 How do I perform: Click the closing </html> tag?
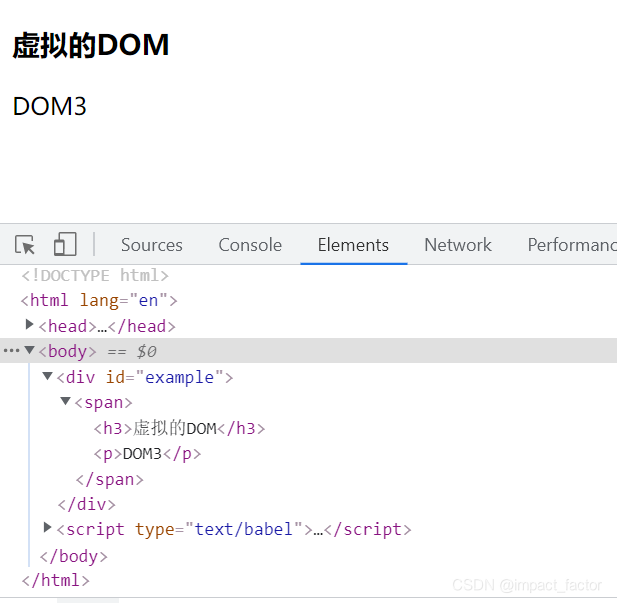pos(55,581)
